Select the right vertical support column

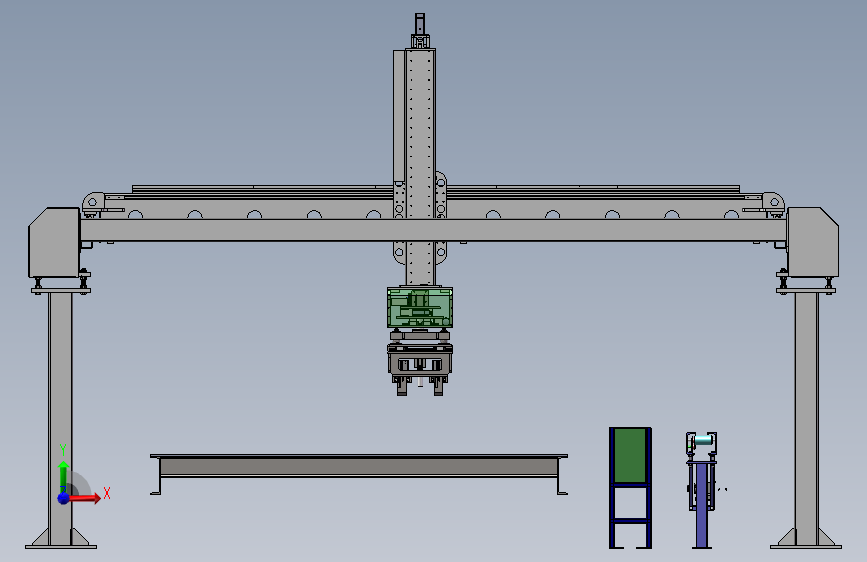(x=806, y=419)
